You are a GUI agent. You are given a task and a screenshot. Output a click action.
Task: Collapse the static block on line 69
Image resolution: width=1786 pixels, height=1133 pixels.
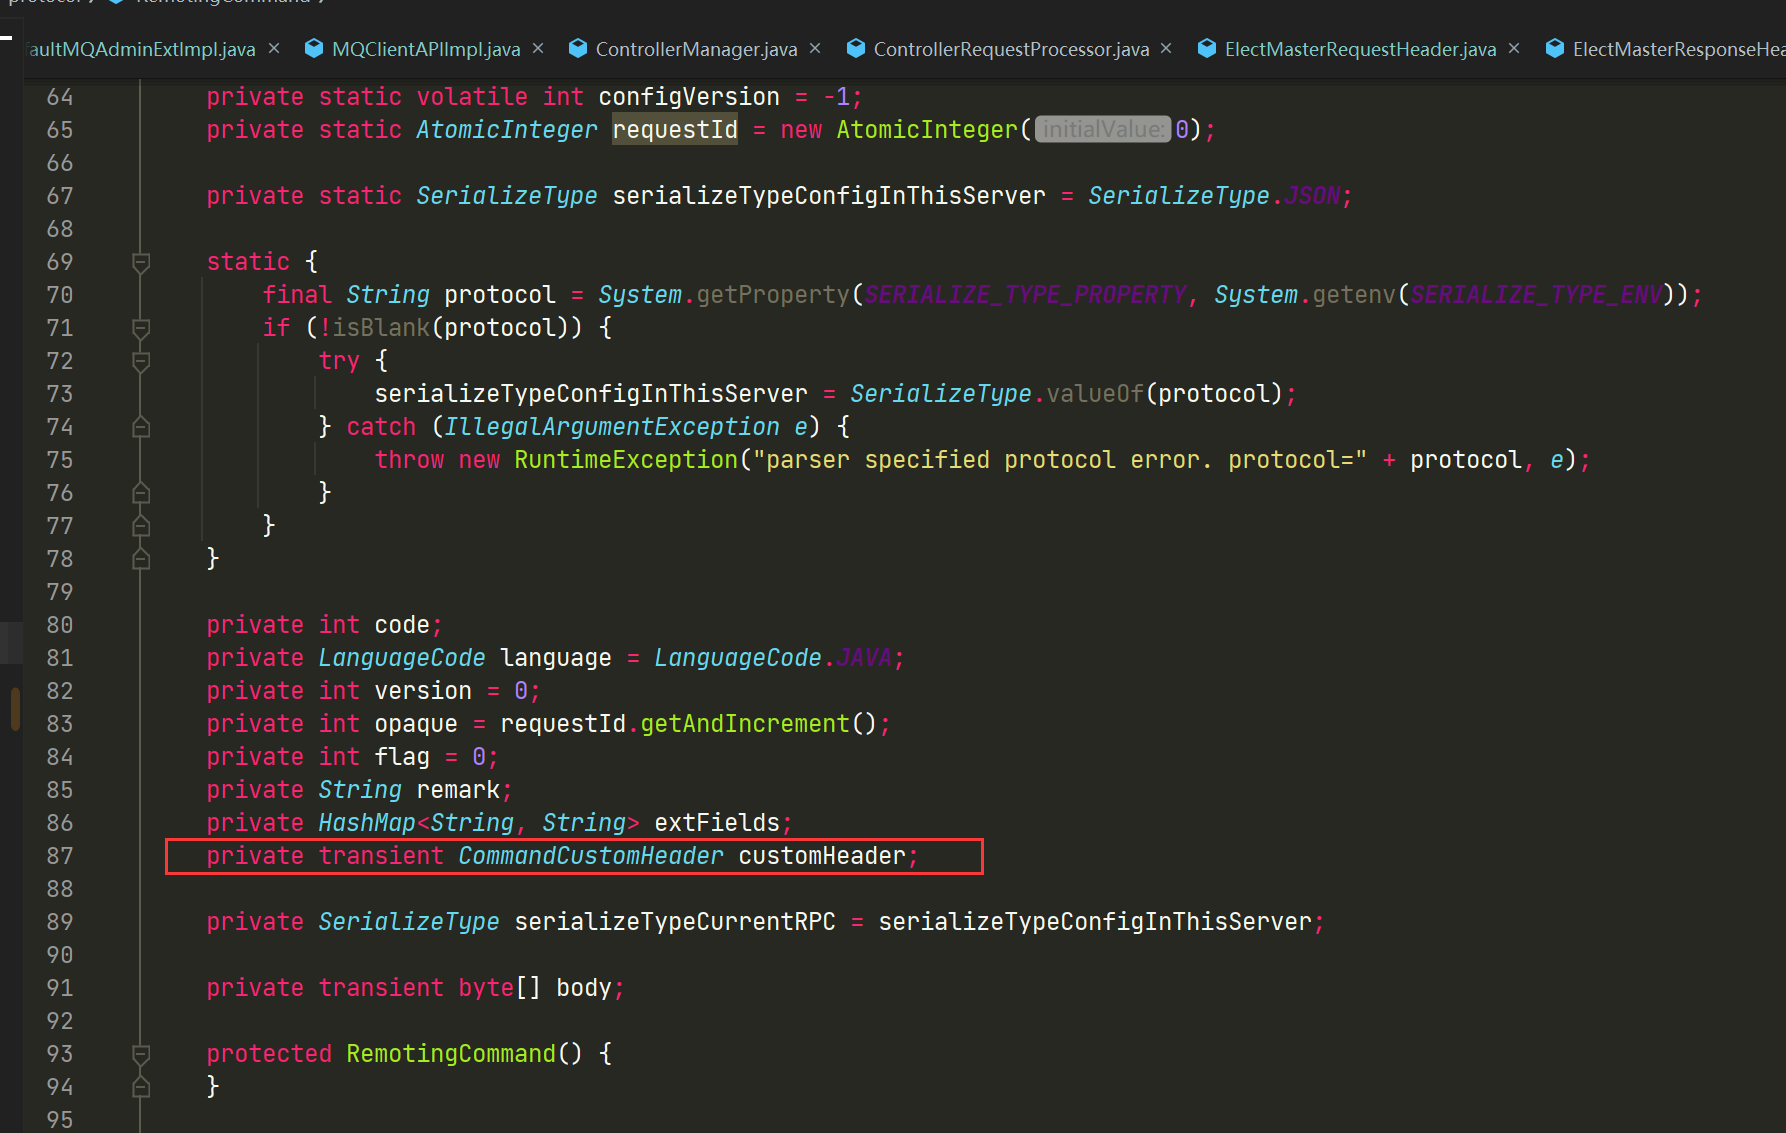(141, 262)
